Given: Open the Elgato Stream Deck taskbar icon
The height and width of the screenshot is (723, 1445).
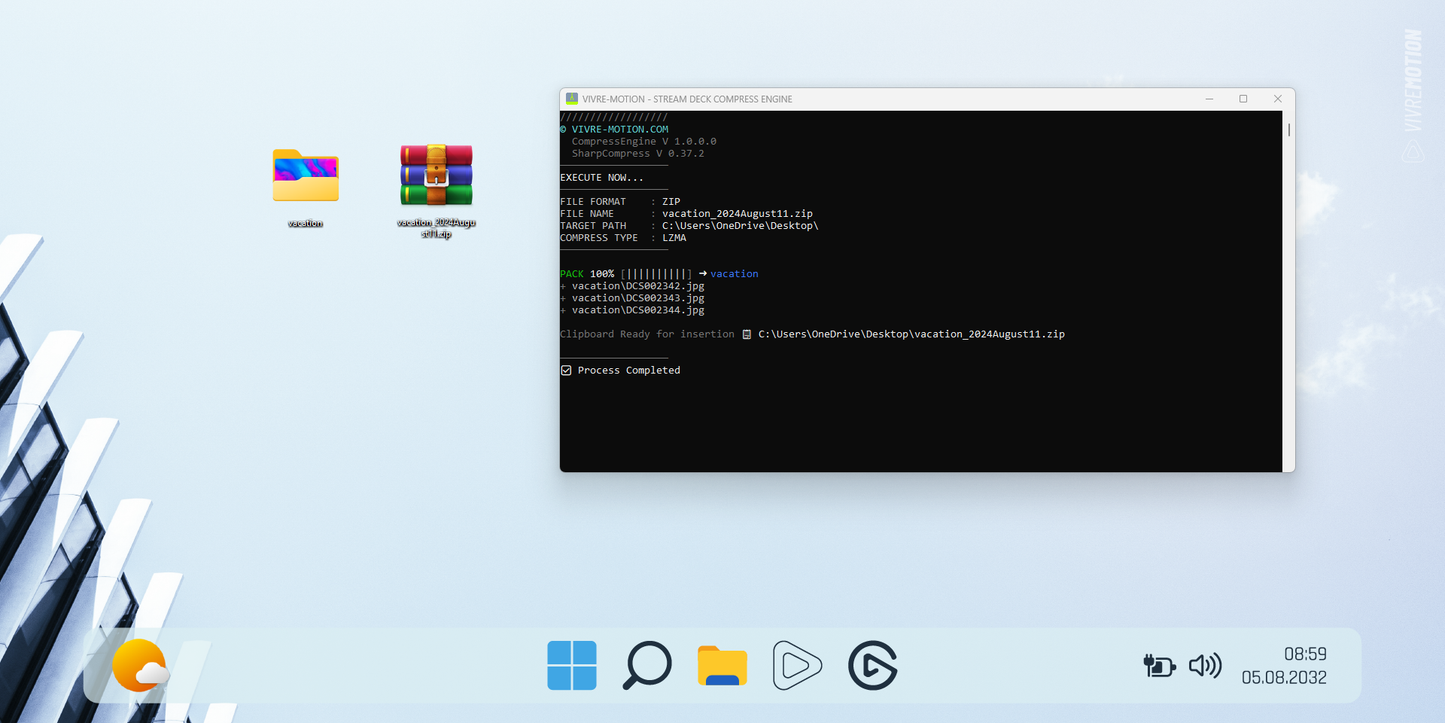Looking at the screenshot, I should coord(872,665).
